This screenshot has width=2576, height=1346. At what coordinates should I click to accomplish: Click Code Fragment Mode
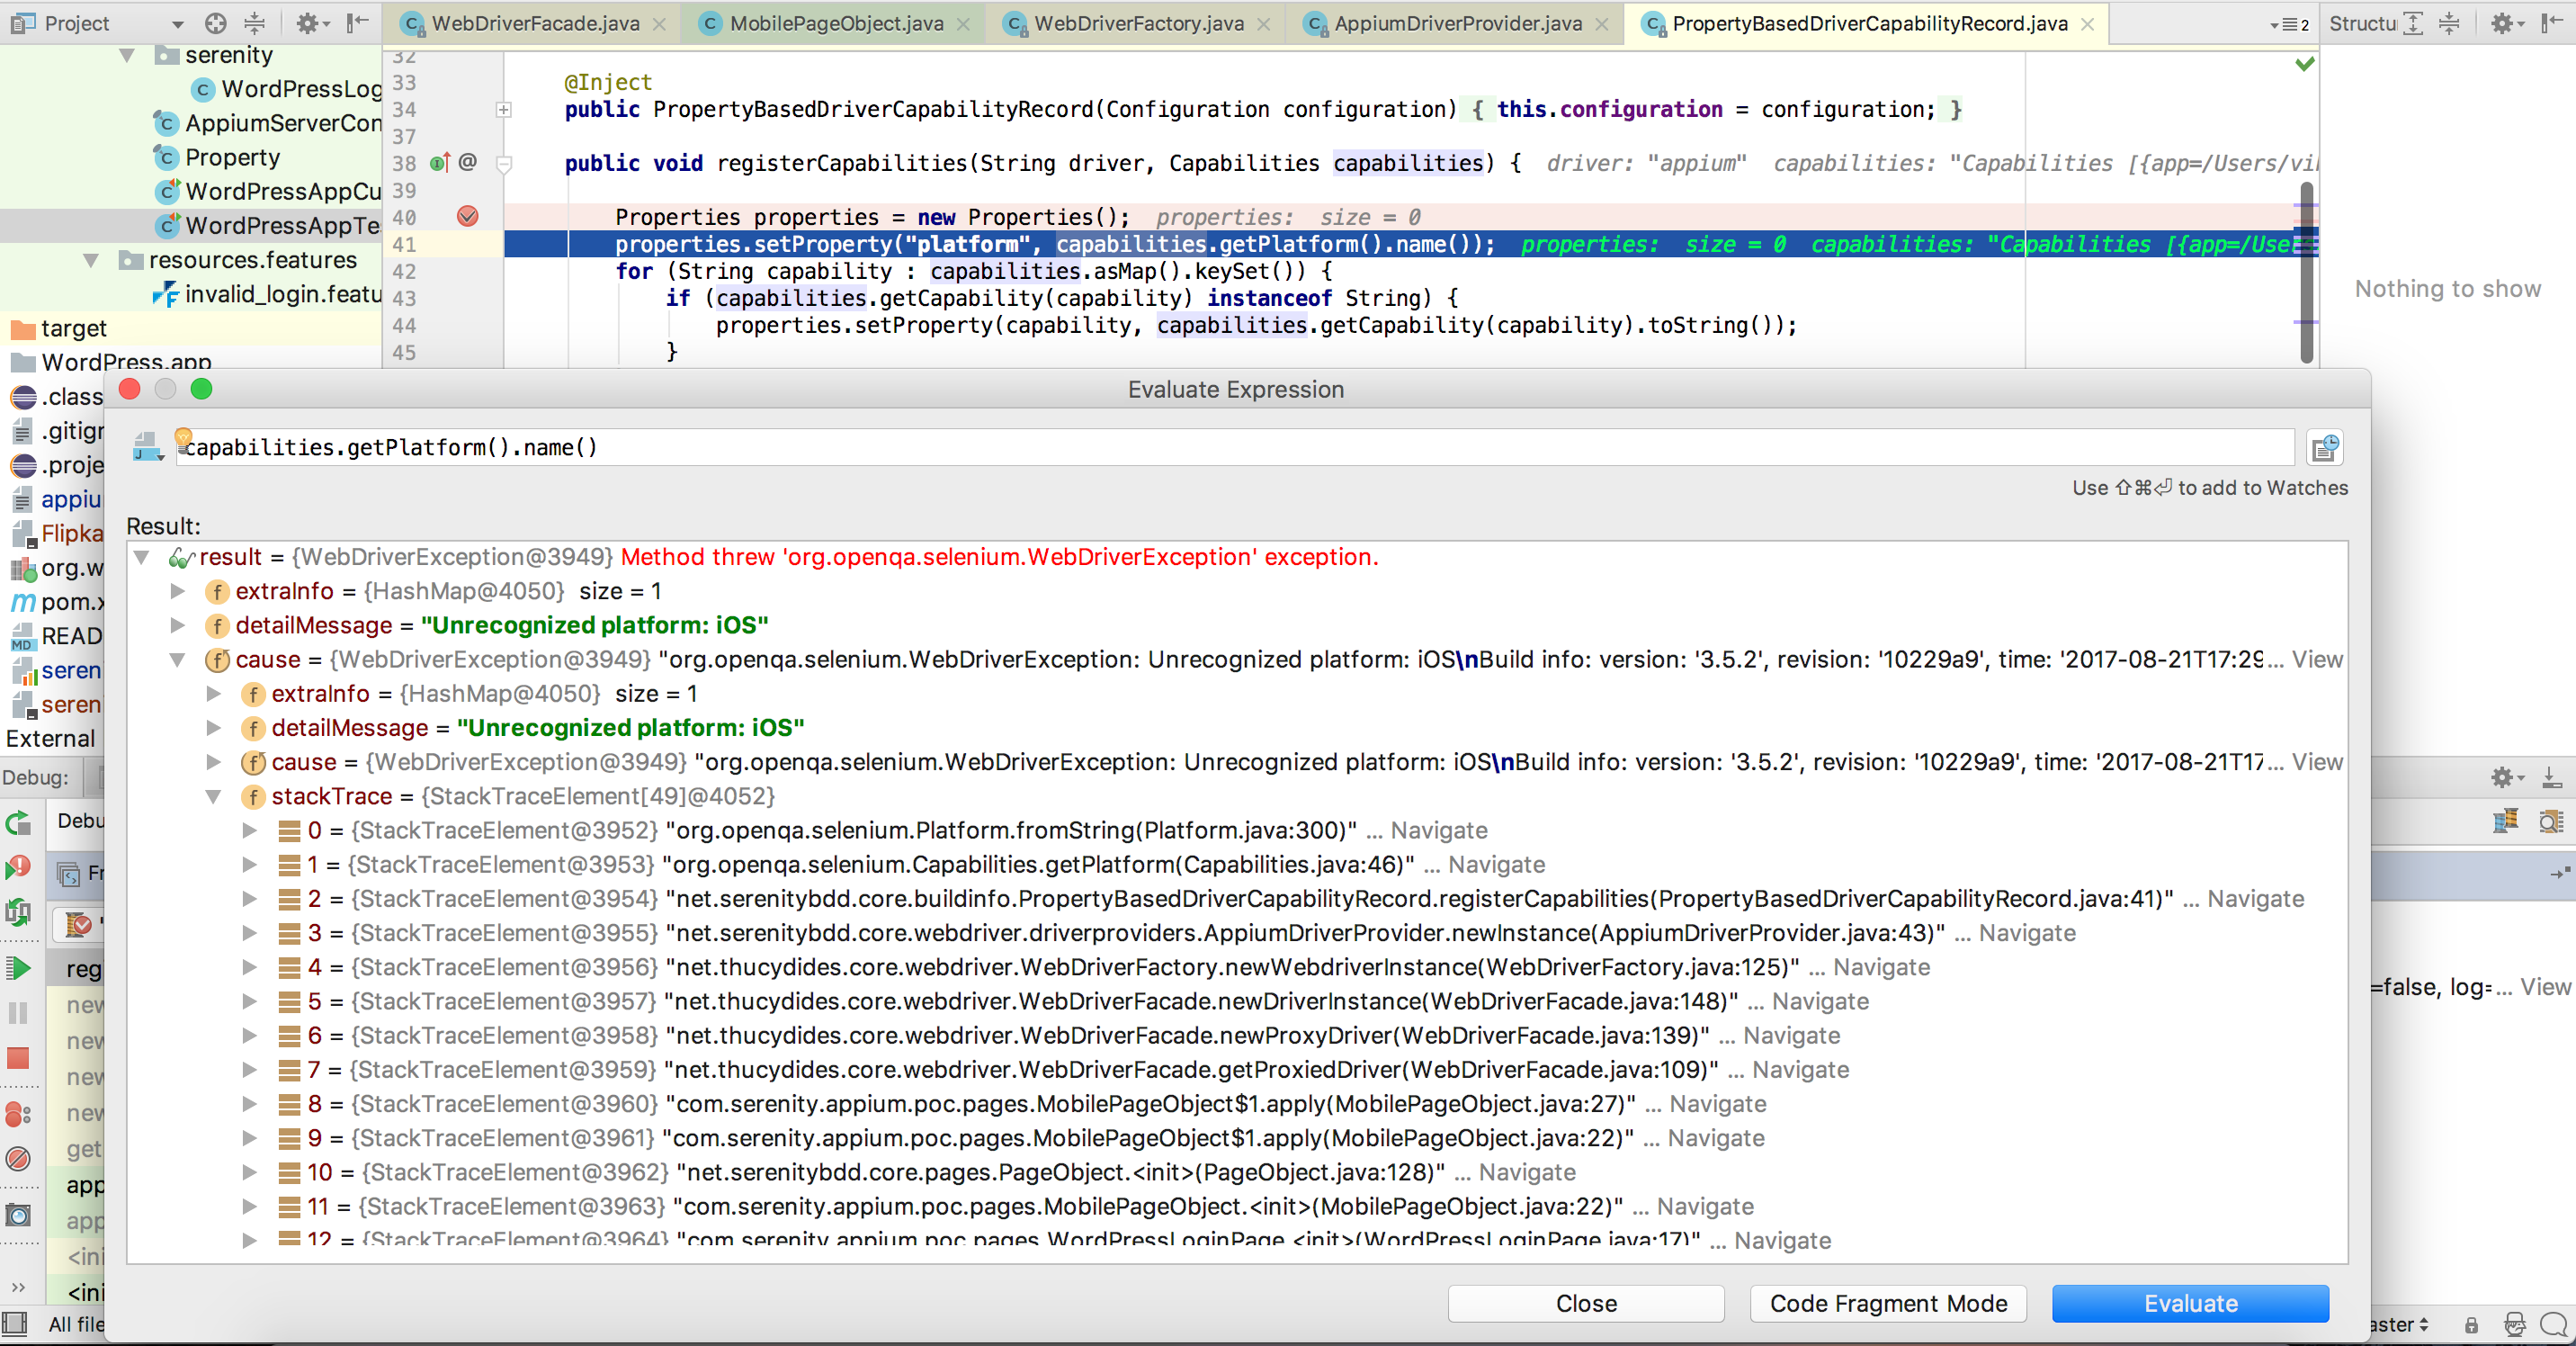[x=1887, y=1304]
